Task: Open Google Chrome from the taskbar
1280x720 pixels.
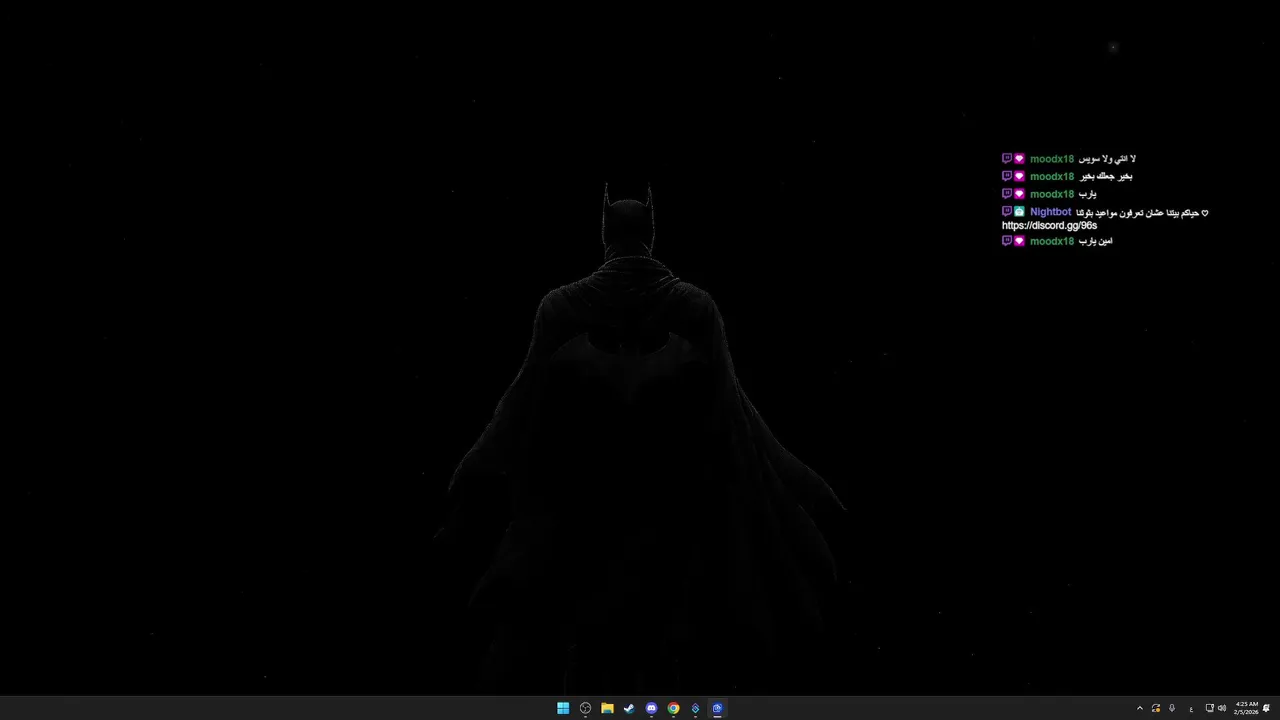Action: click(x=673, y=708)
